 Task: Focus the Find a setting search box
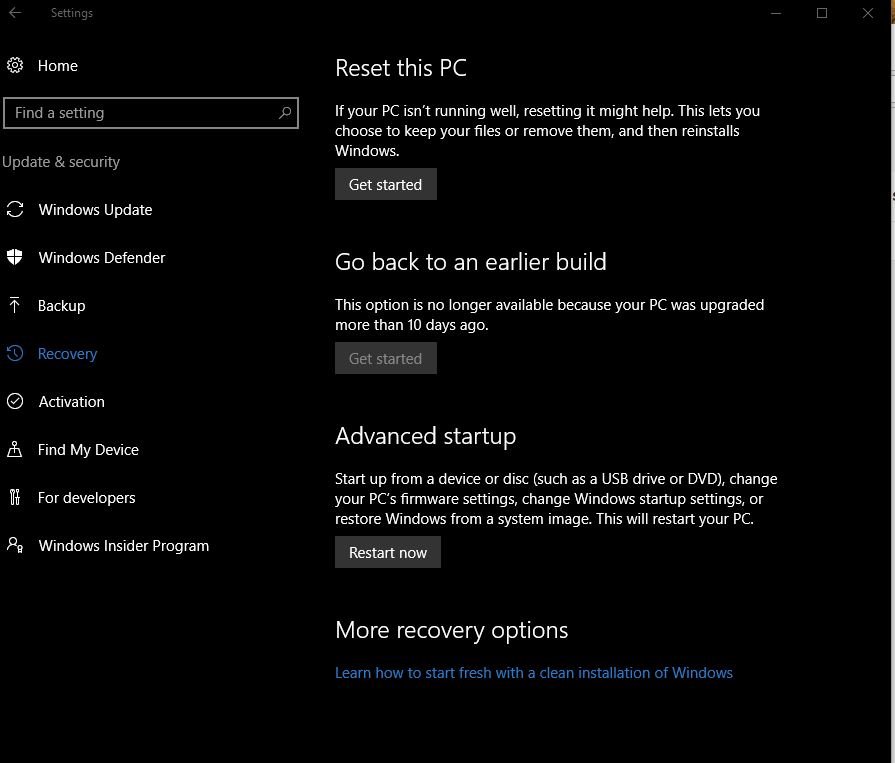pos(140,113)
